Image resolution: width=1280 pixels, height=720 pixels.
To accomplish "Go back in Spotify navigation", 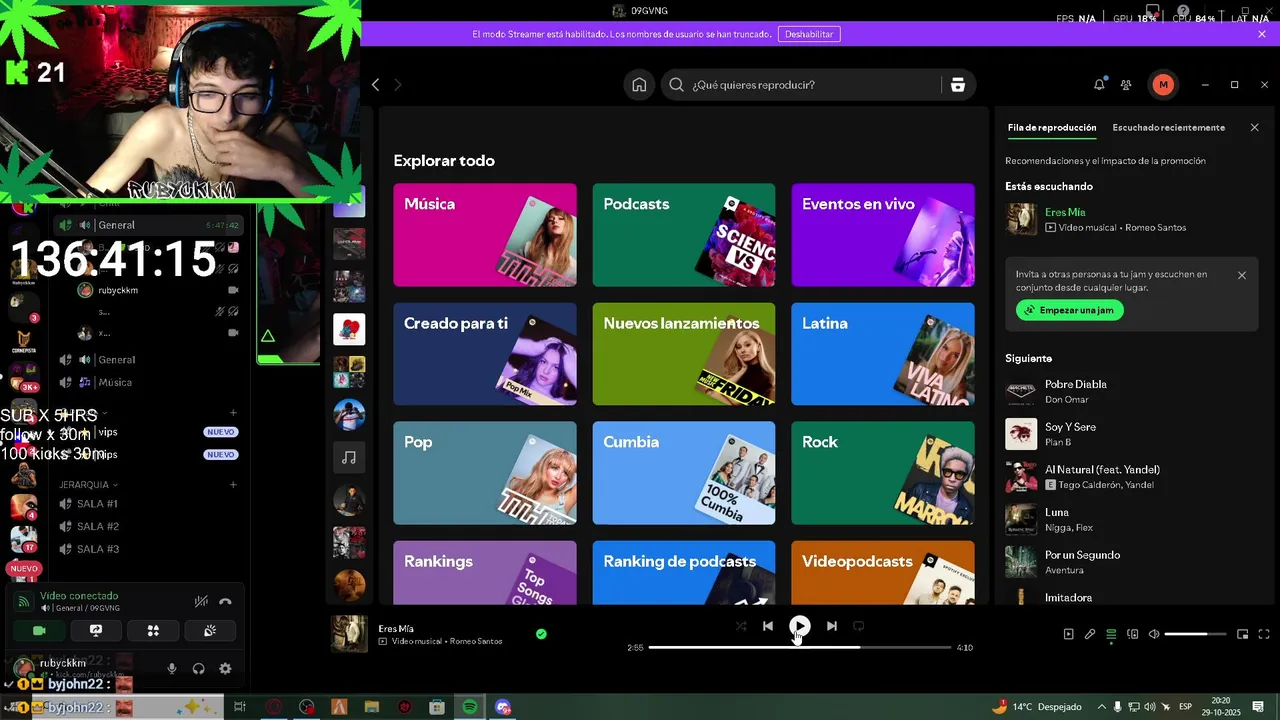I will [x=376, y=85].
